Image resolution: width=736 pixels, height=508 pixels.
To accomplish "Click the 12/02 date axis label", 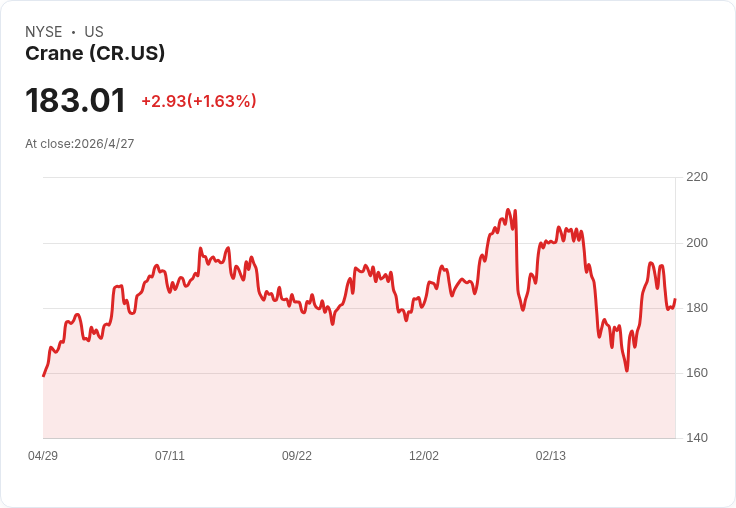I will point(424,456).
